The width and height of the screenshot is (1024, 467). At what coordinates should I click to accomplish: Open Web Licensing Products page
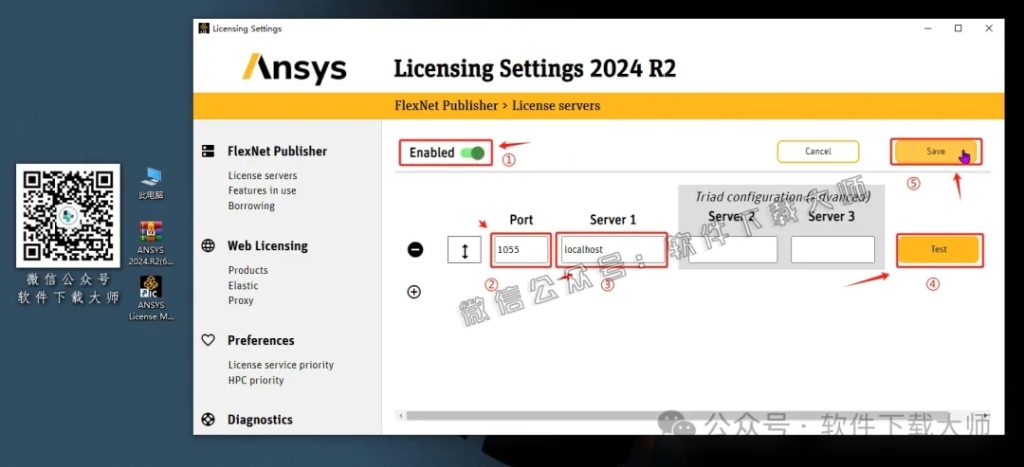[248, 270]
